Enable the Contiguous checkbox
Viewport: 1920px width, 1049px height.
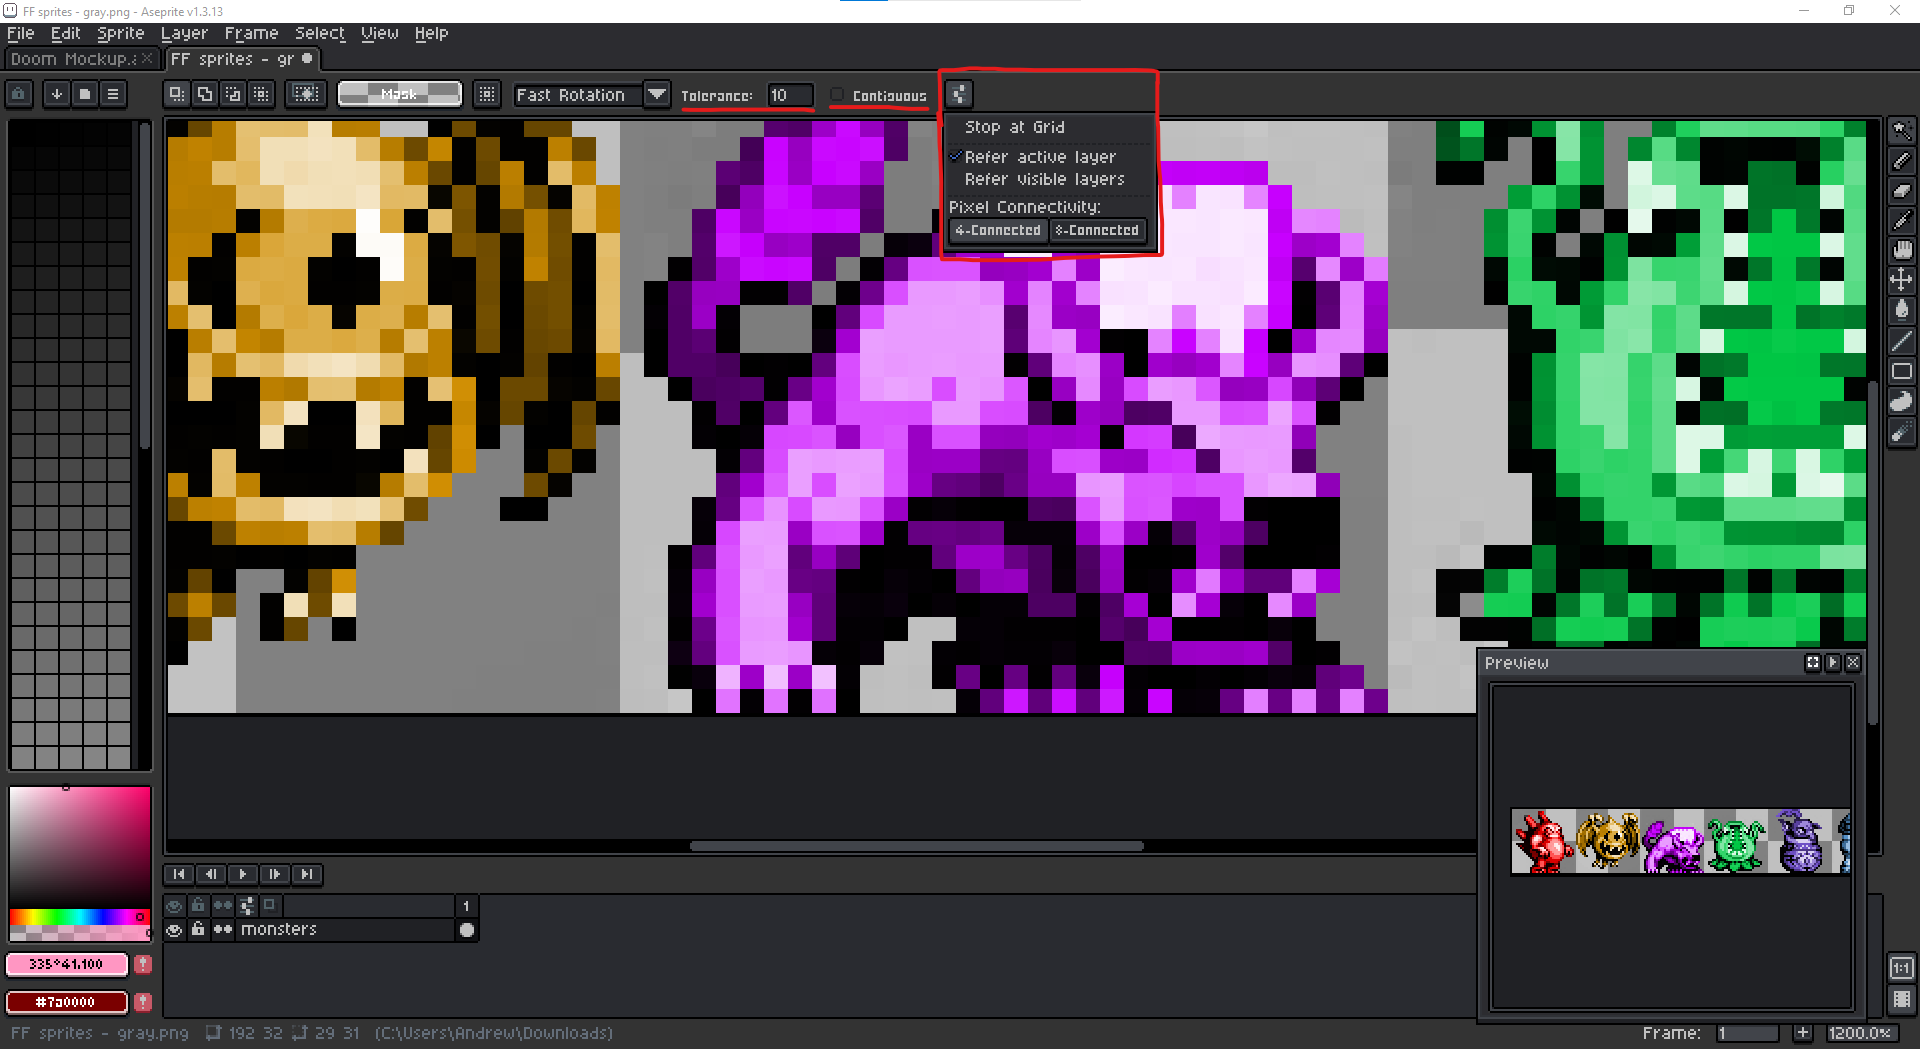coord(838,95)
